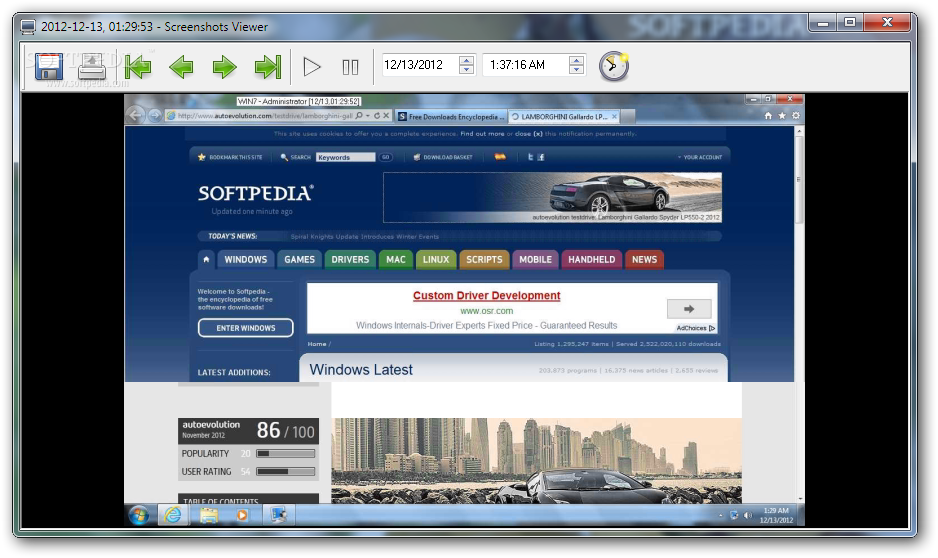
Task: Click the Softpedia logo
Action: [255, 193]
